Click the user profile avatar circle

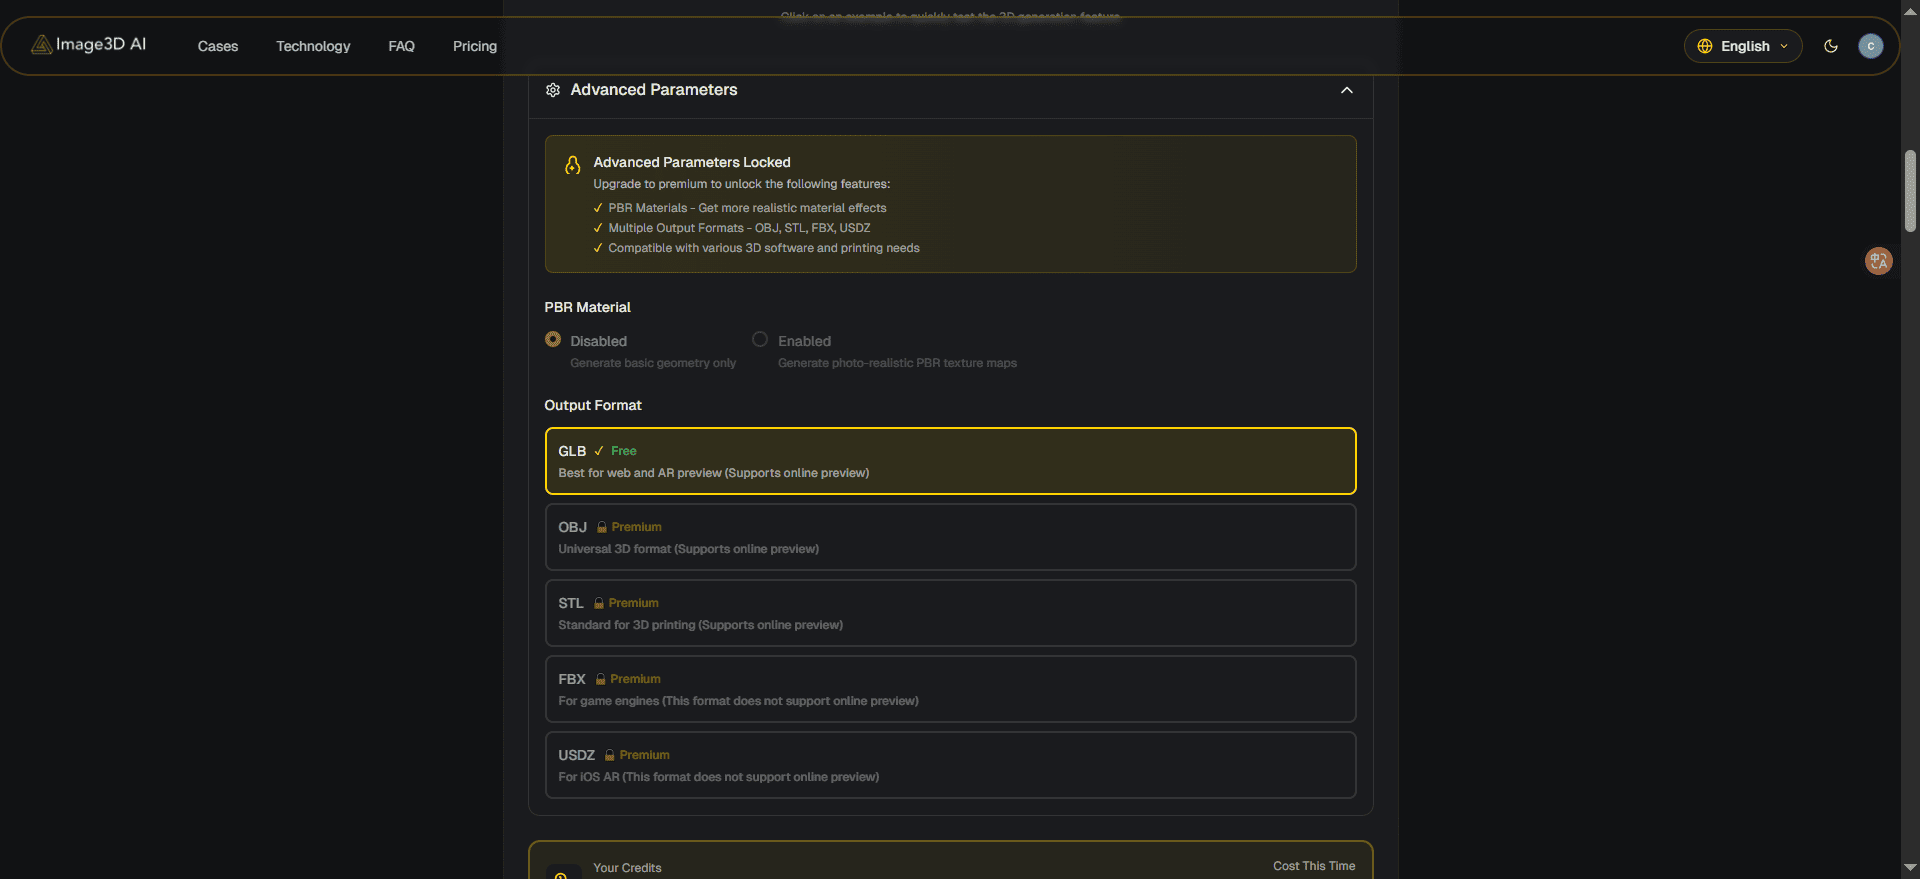click(x=1870, y=46)
